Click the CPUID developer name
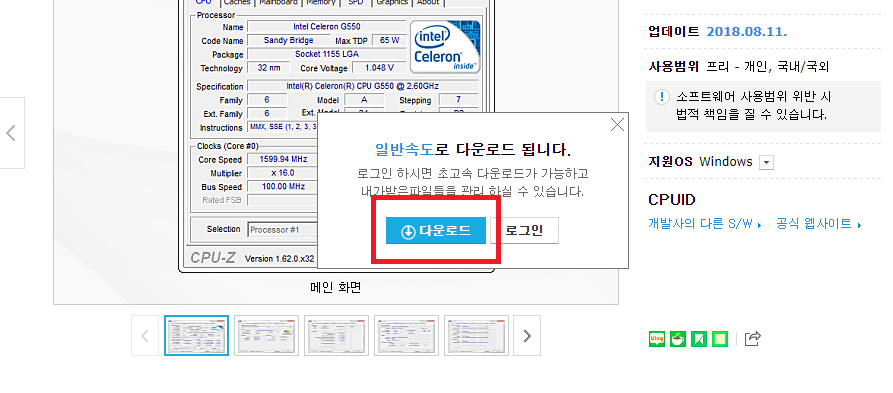The image size is (893, 393). coord(672,200)
